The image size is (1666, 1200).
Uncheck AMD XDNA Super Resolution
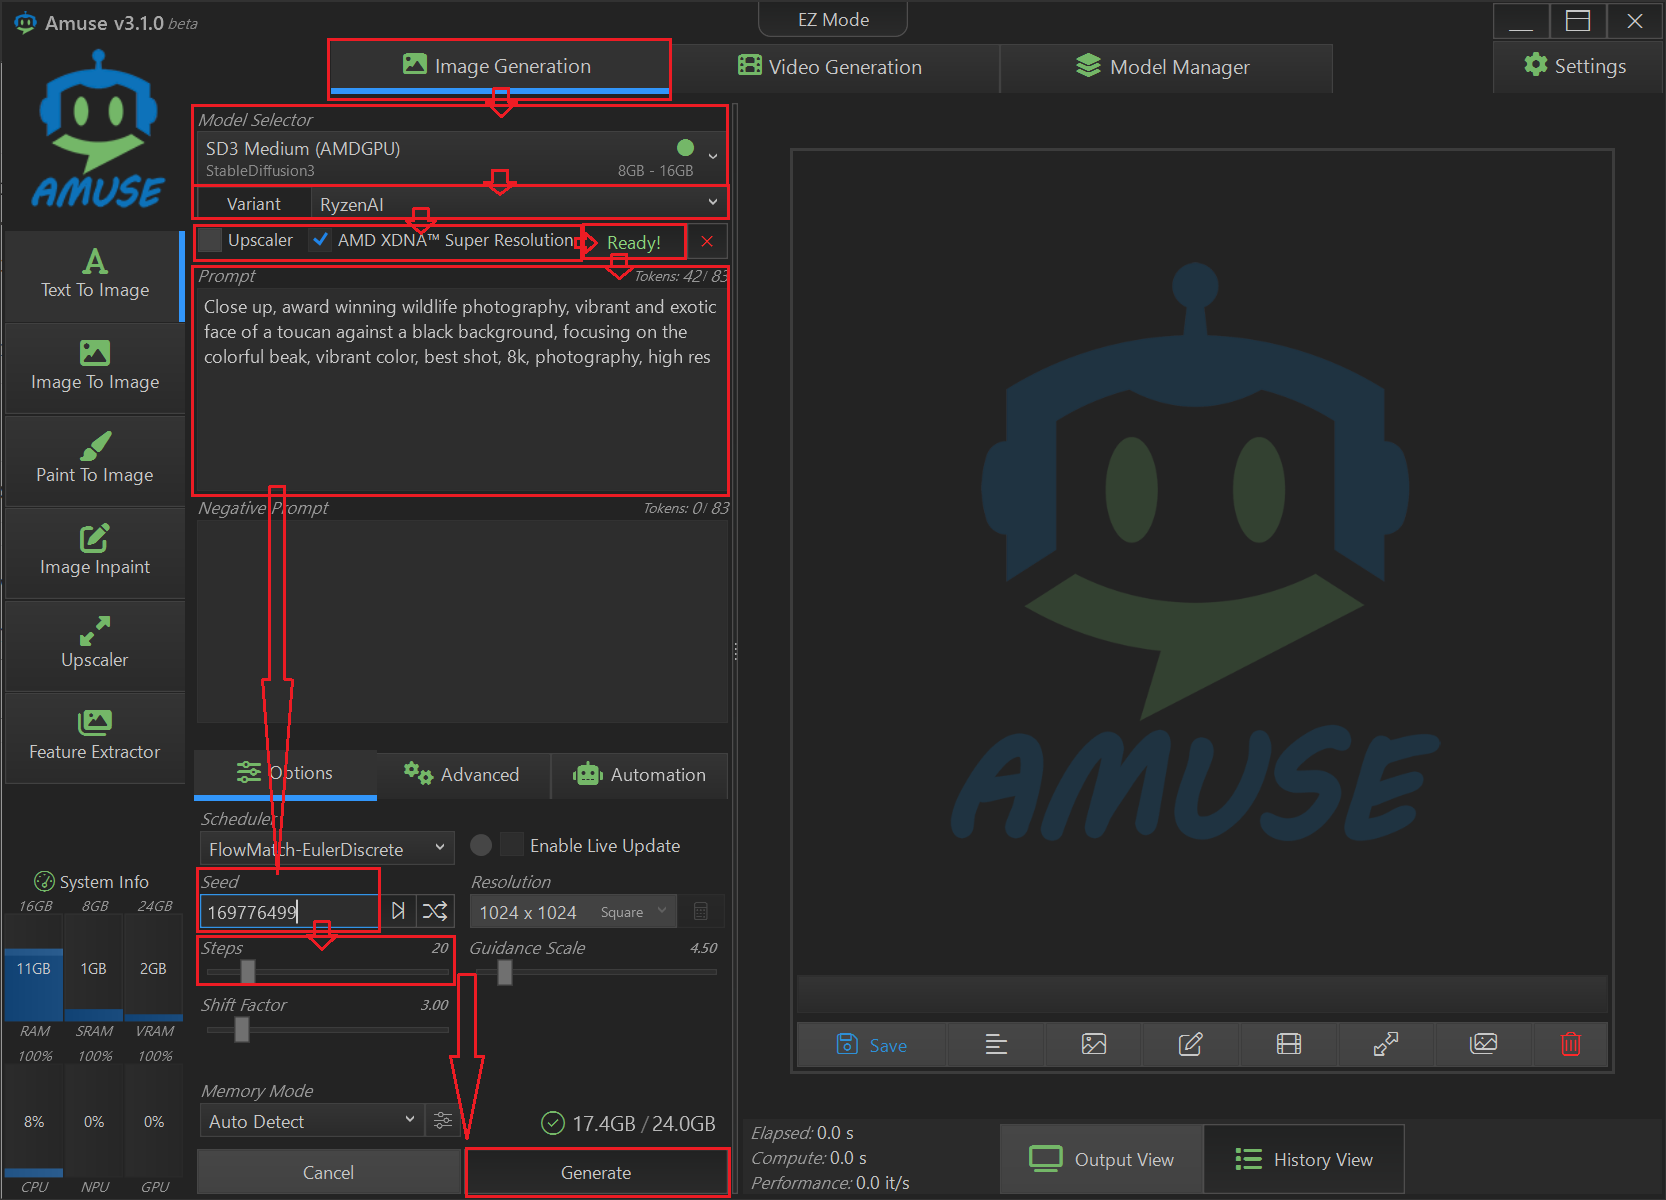click(321, 241)
